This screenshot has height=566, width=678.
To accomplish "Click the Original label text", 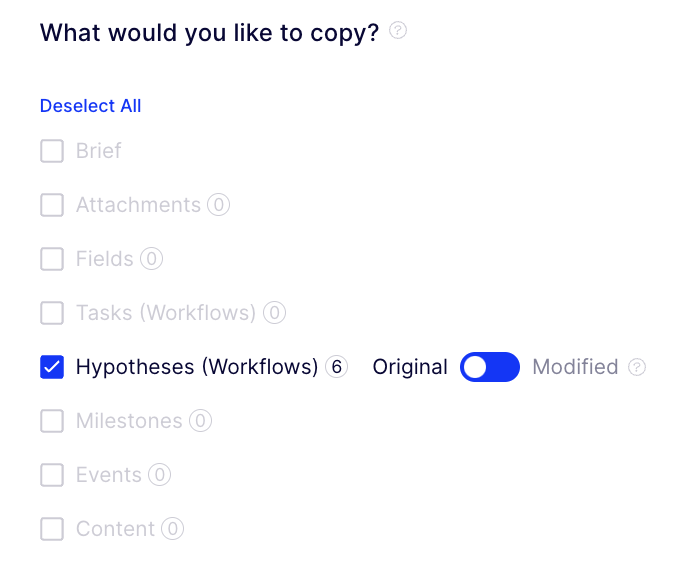I will pyautogui.click(x=410, y=367).
